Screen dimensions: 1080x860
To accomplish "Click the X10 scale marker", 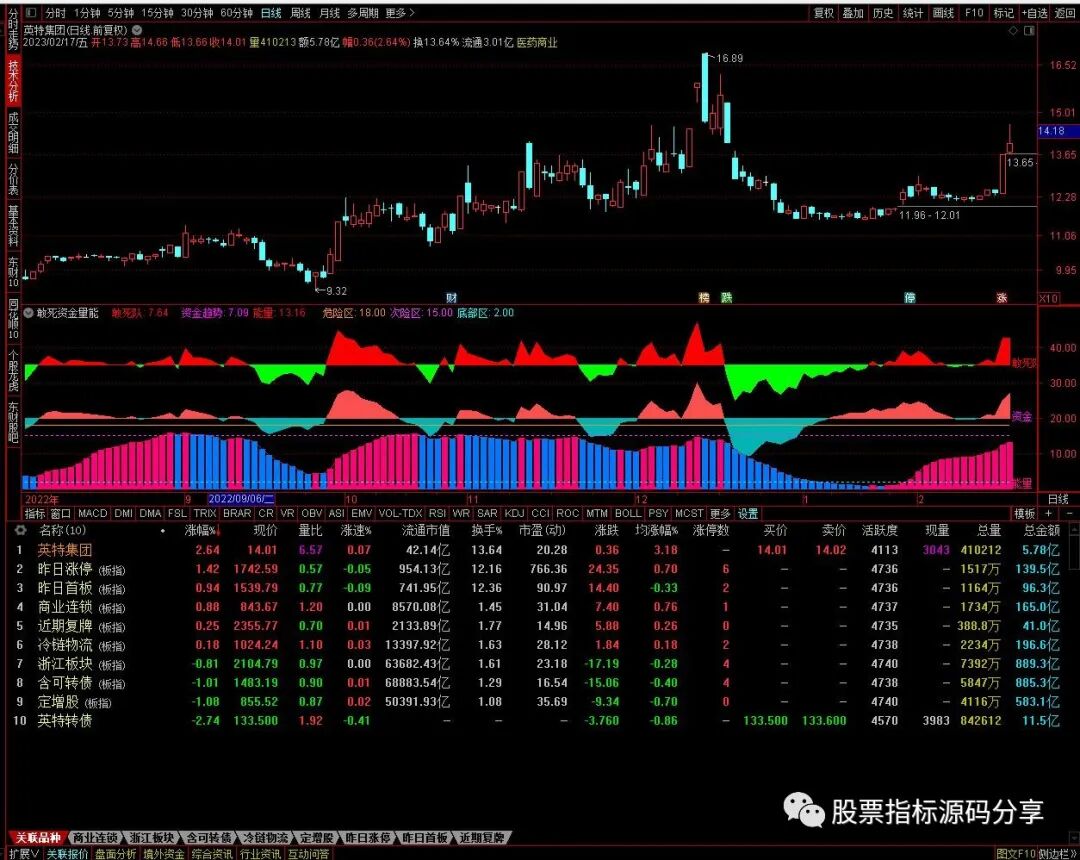I will 1048,298.
